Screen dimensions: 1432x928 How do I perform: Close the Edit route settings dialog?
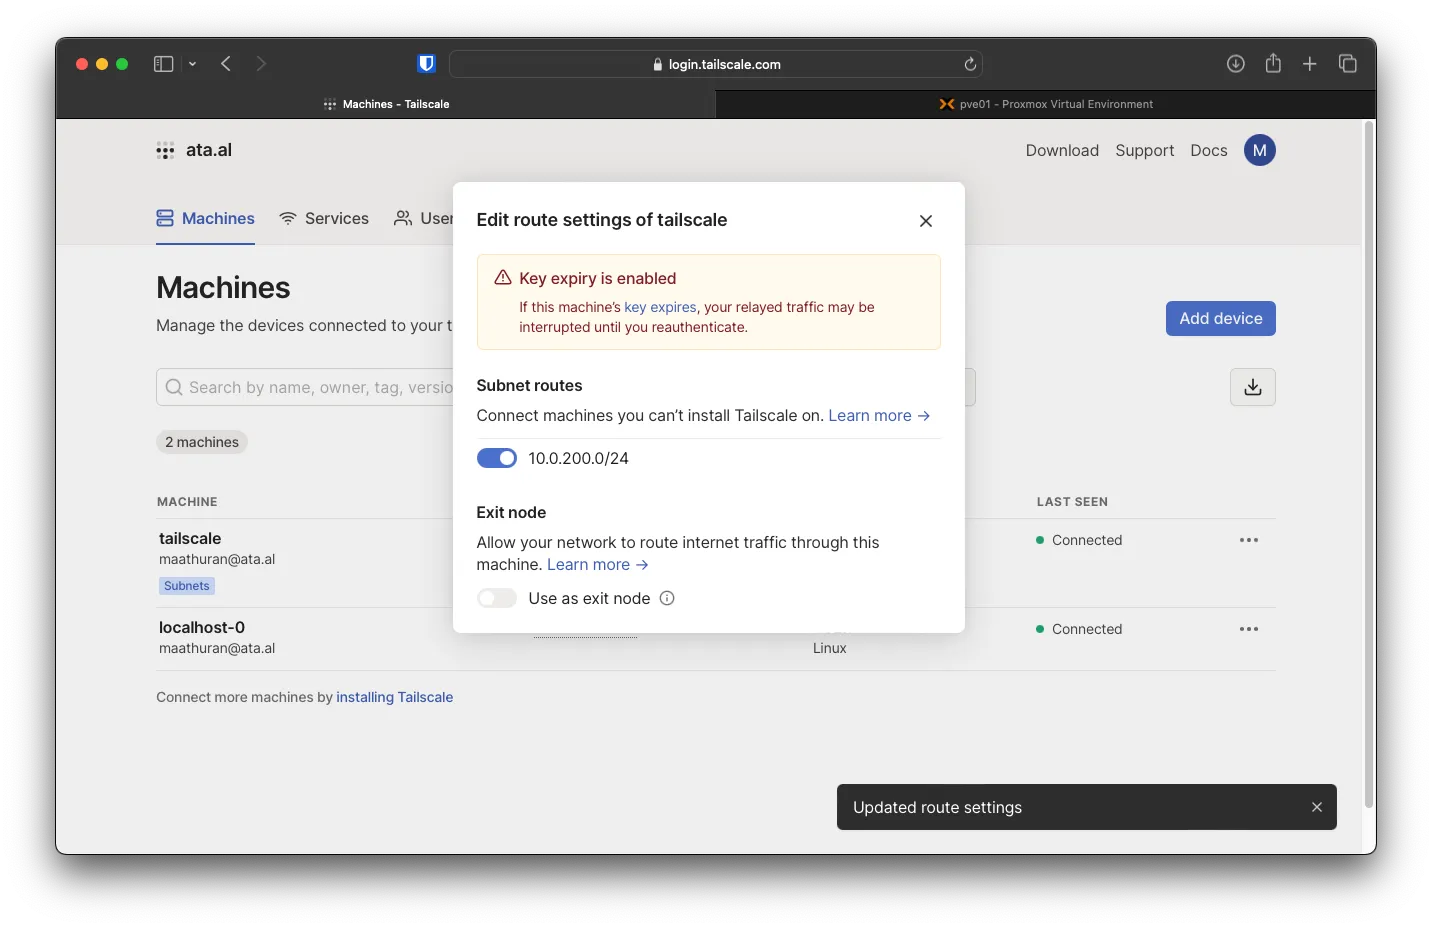click(x=926, y=221)
